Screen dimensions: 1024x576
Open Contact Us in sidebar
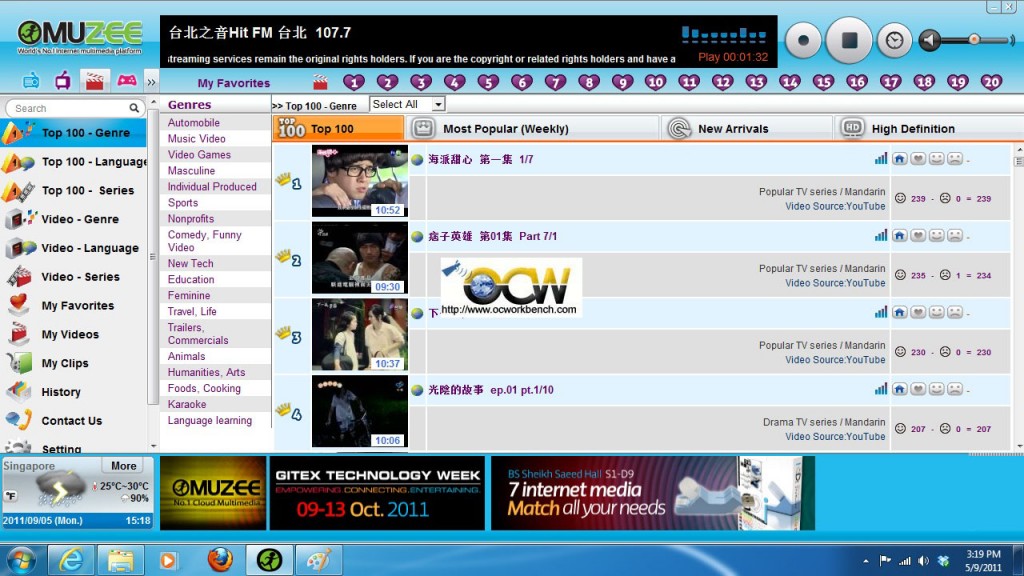74,420
